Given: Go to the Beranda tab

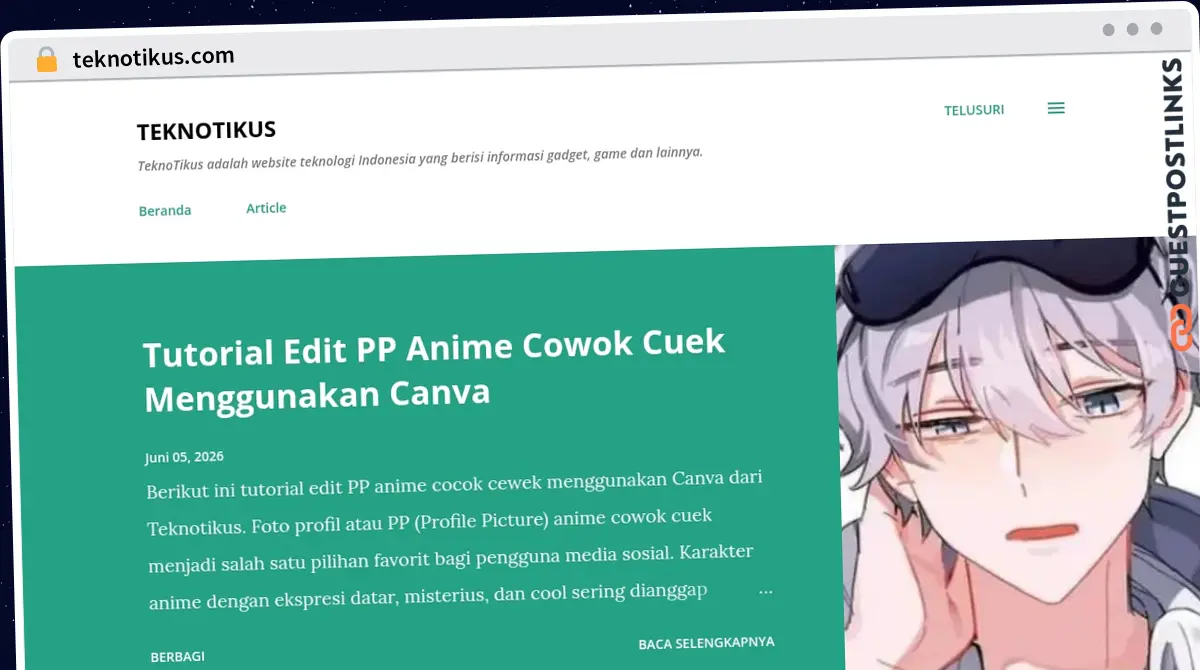Looking at the screenshot, I should (x=165, y=211).
